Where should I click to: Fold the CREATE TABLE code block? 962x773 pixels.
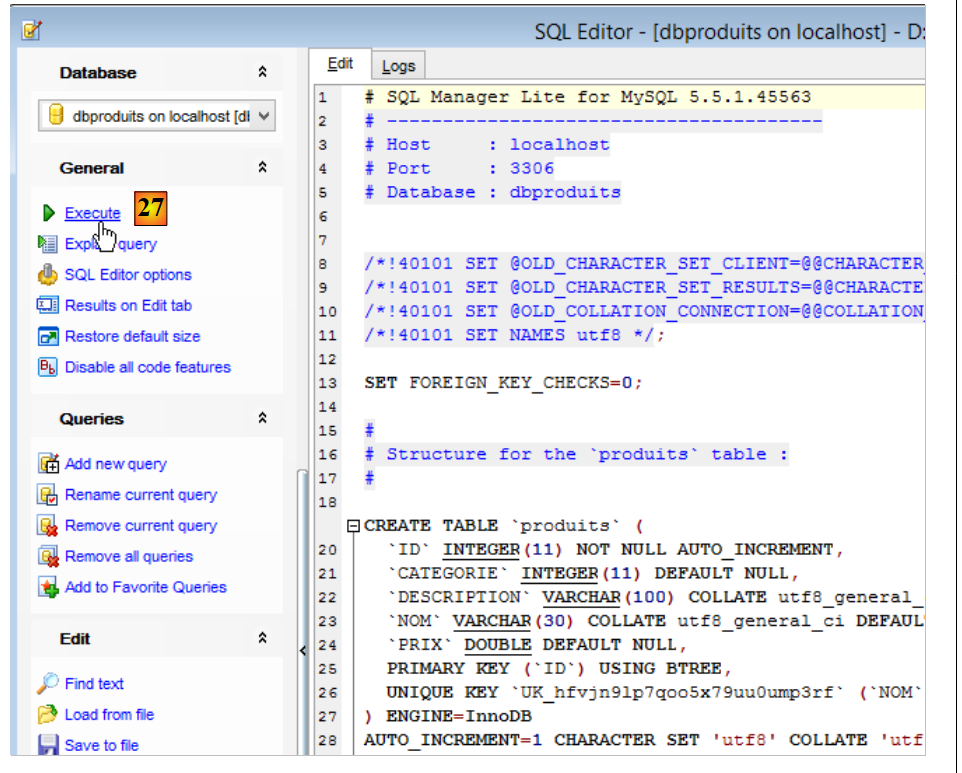(x=352, y=526)
